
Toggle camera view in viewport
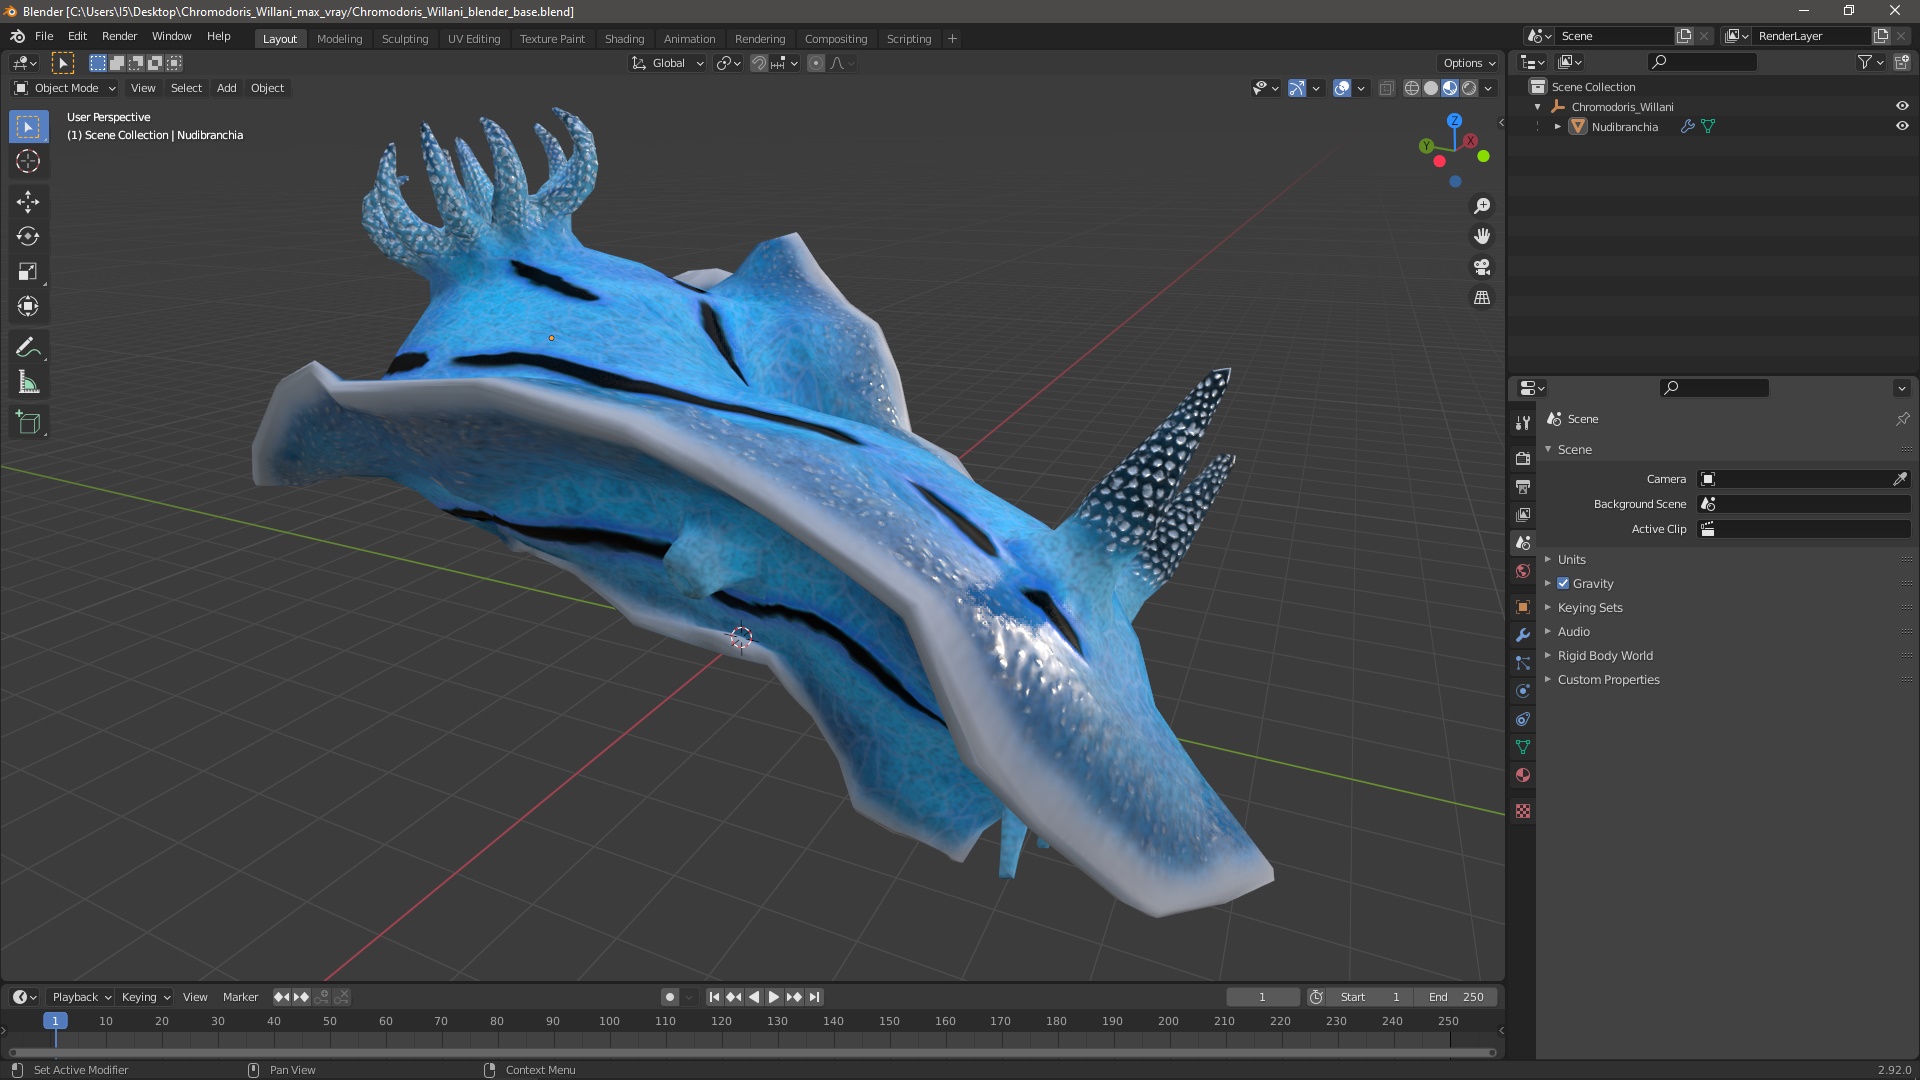click(x=1482, y=267)
